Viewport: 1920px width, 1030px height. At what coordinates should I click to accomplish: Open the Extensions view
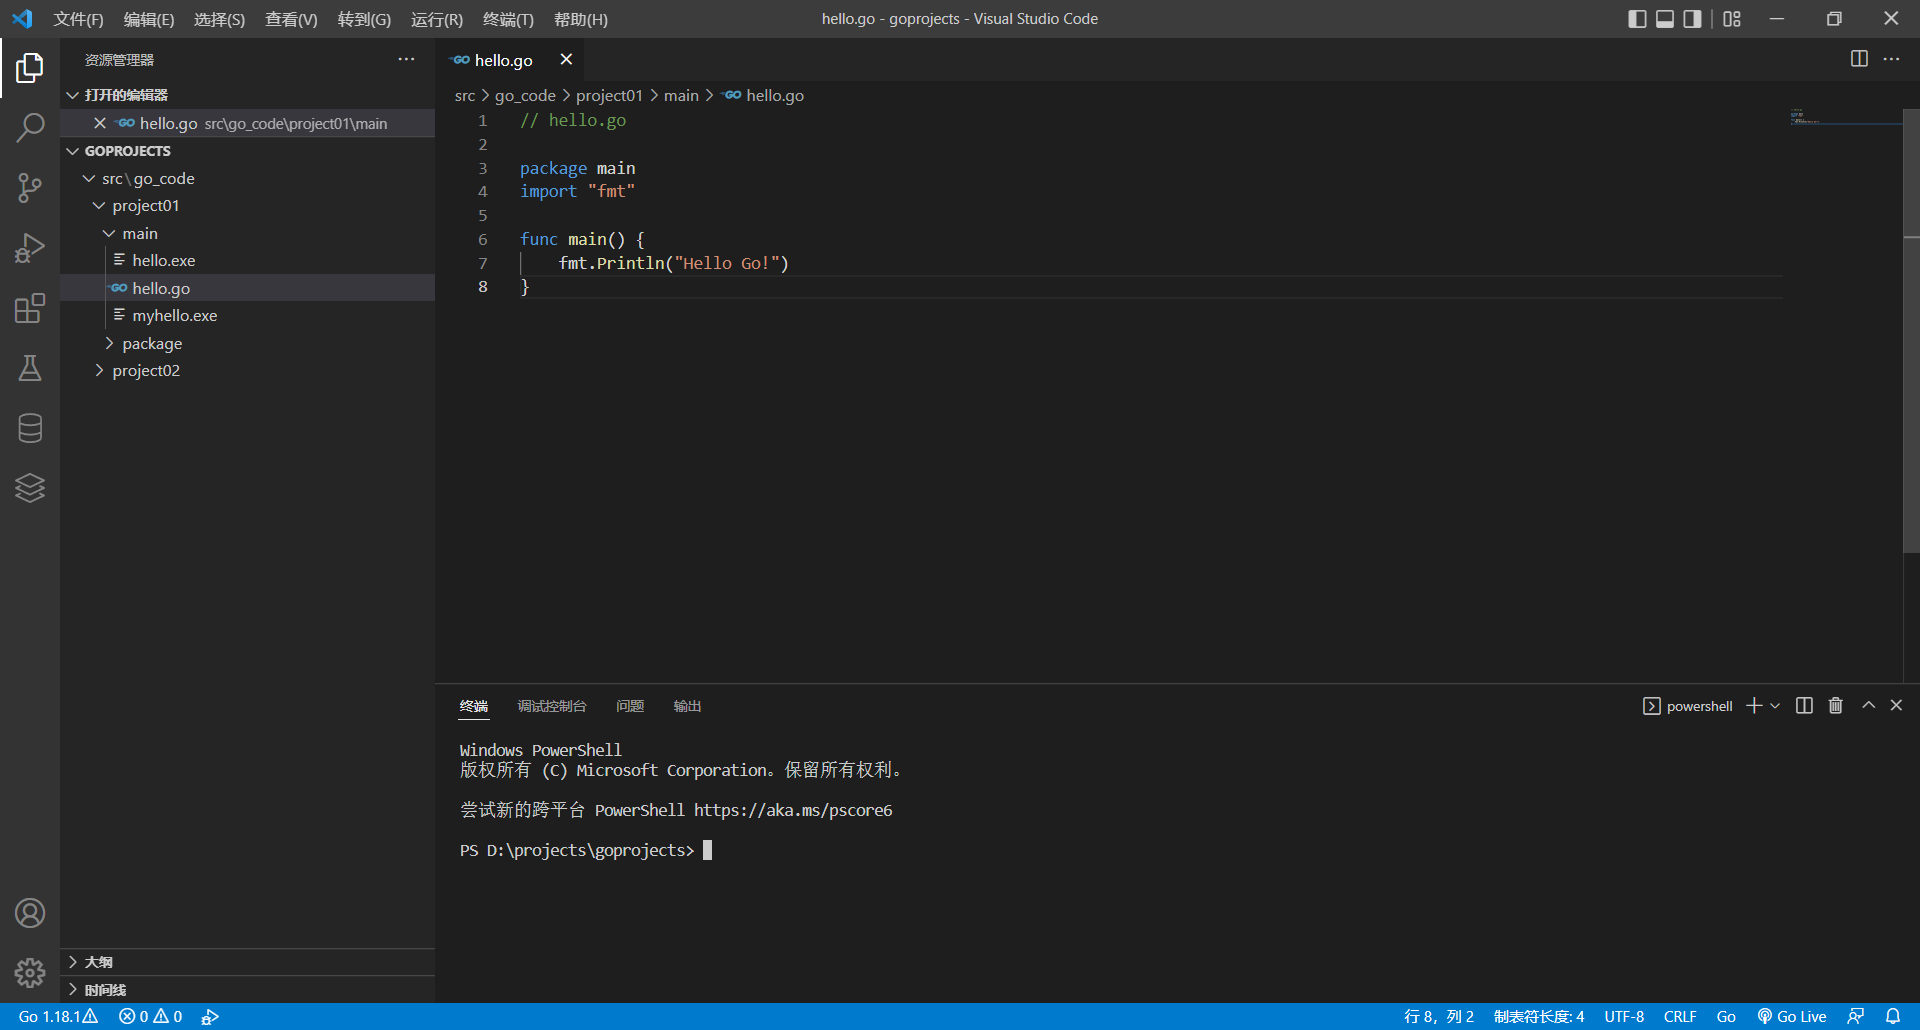pos(30,308)
